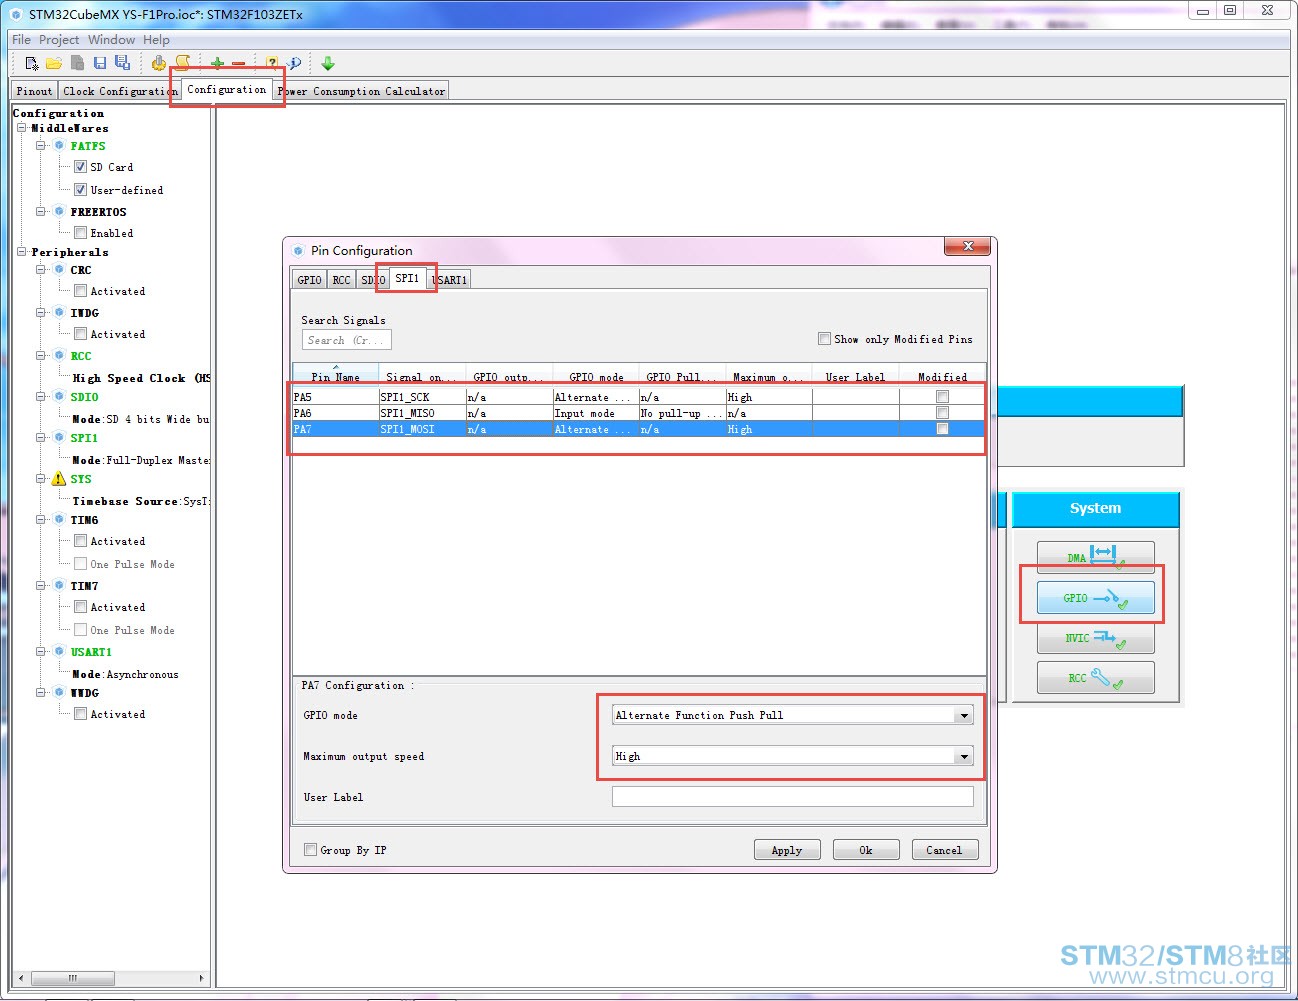
Task: Collapse the MiddleWares tree node
Action: click(22, 128)
